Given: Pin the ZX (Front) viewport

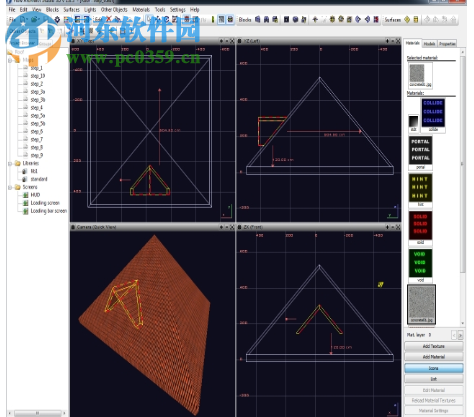Looking at the screenshot, I should coord(387,227).
